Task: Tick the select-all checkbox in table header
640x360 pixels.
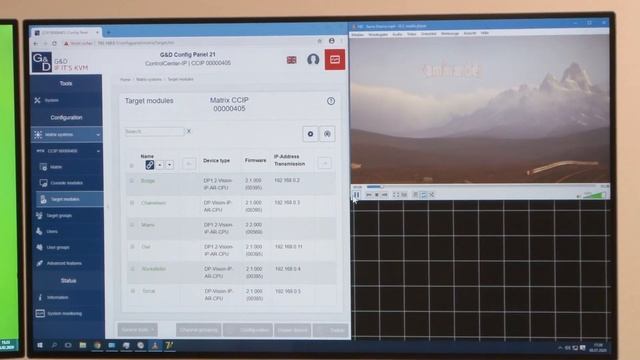Action: [131, 165]
